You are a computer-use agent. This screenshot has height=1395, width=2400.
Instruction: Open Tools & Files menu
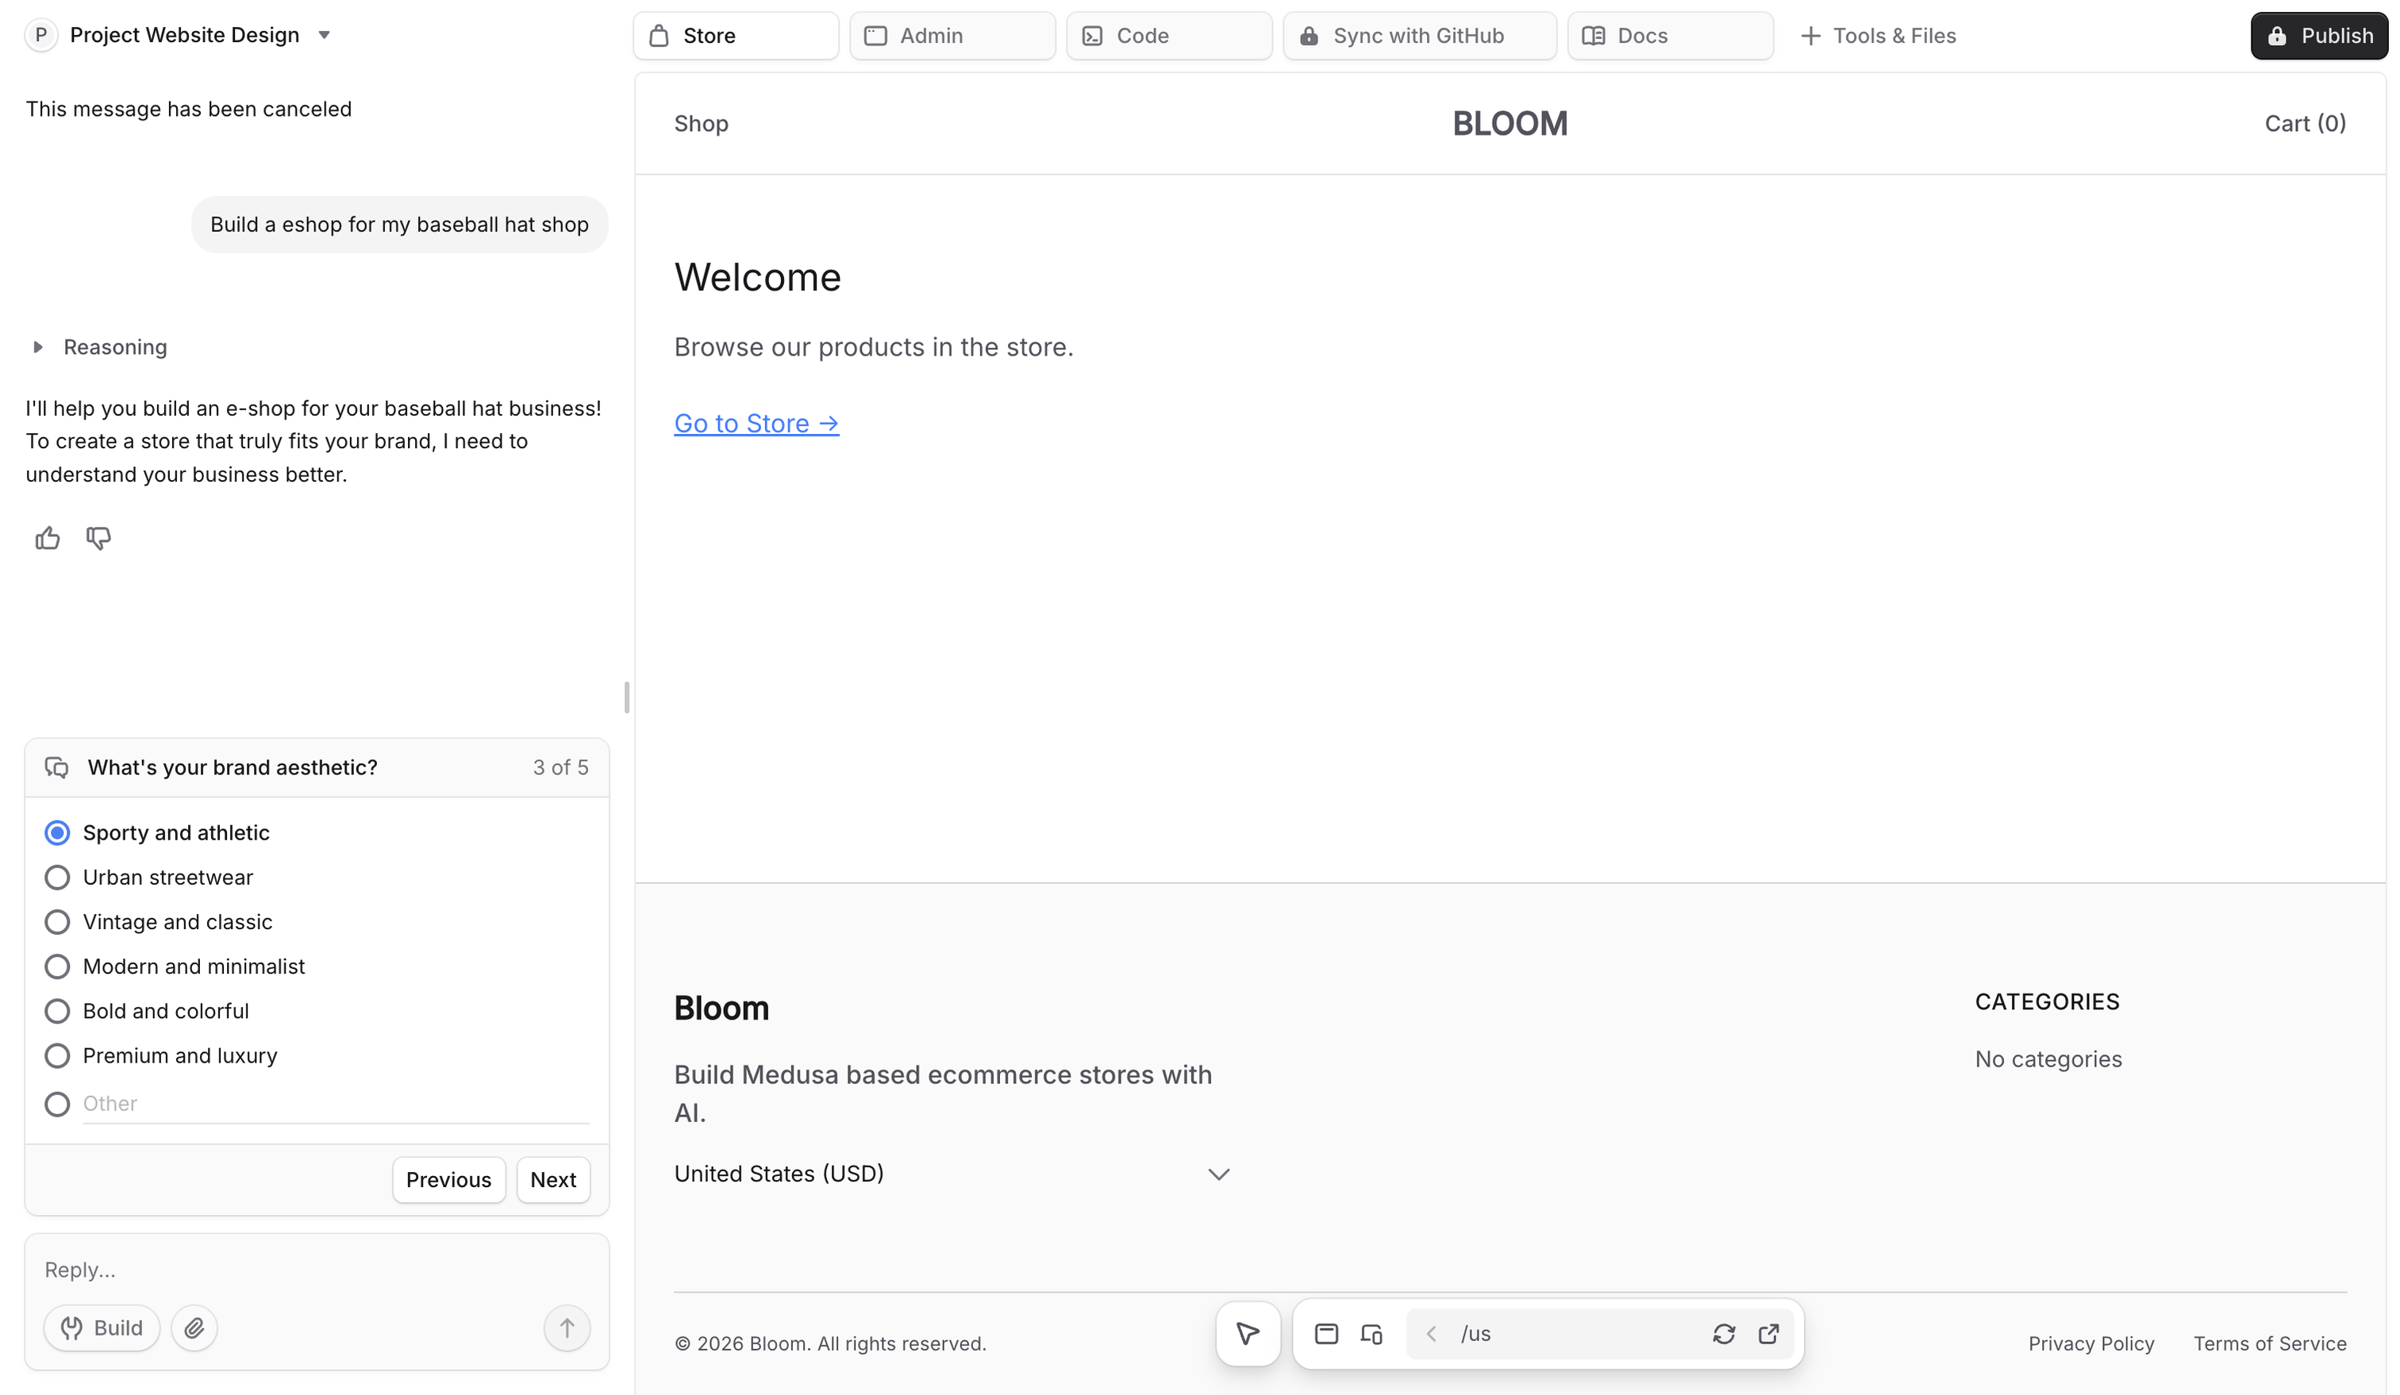point(1877,36)
